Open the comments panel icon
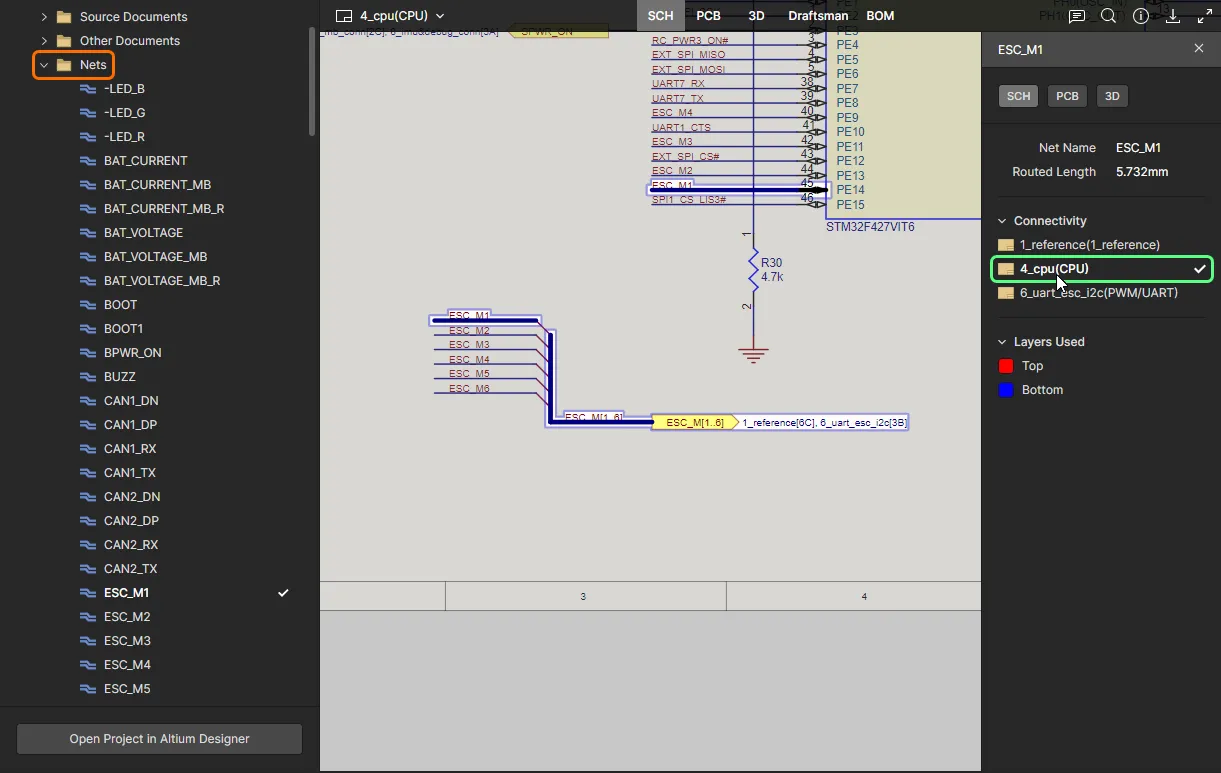 pos(1076,16)
